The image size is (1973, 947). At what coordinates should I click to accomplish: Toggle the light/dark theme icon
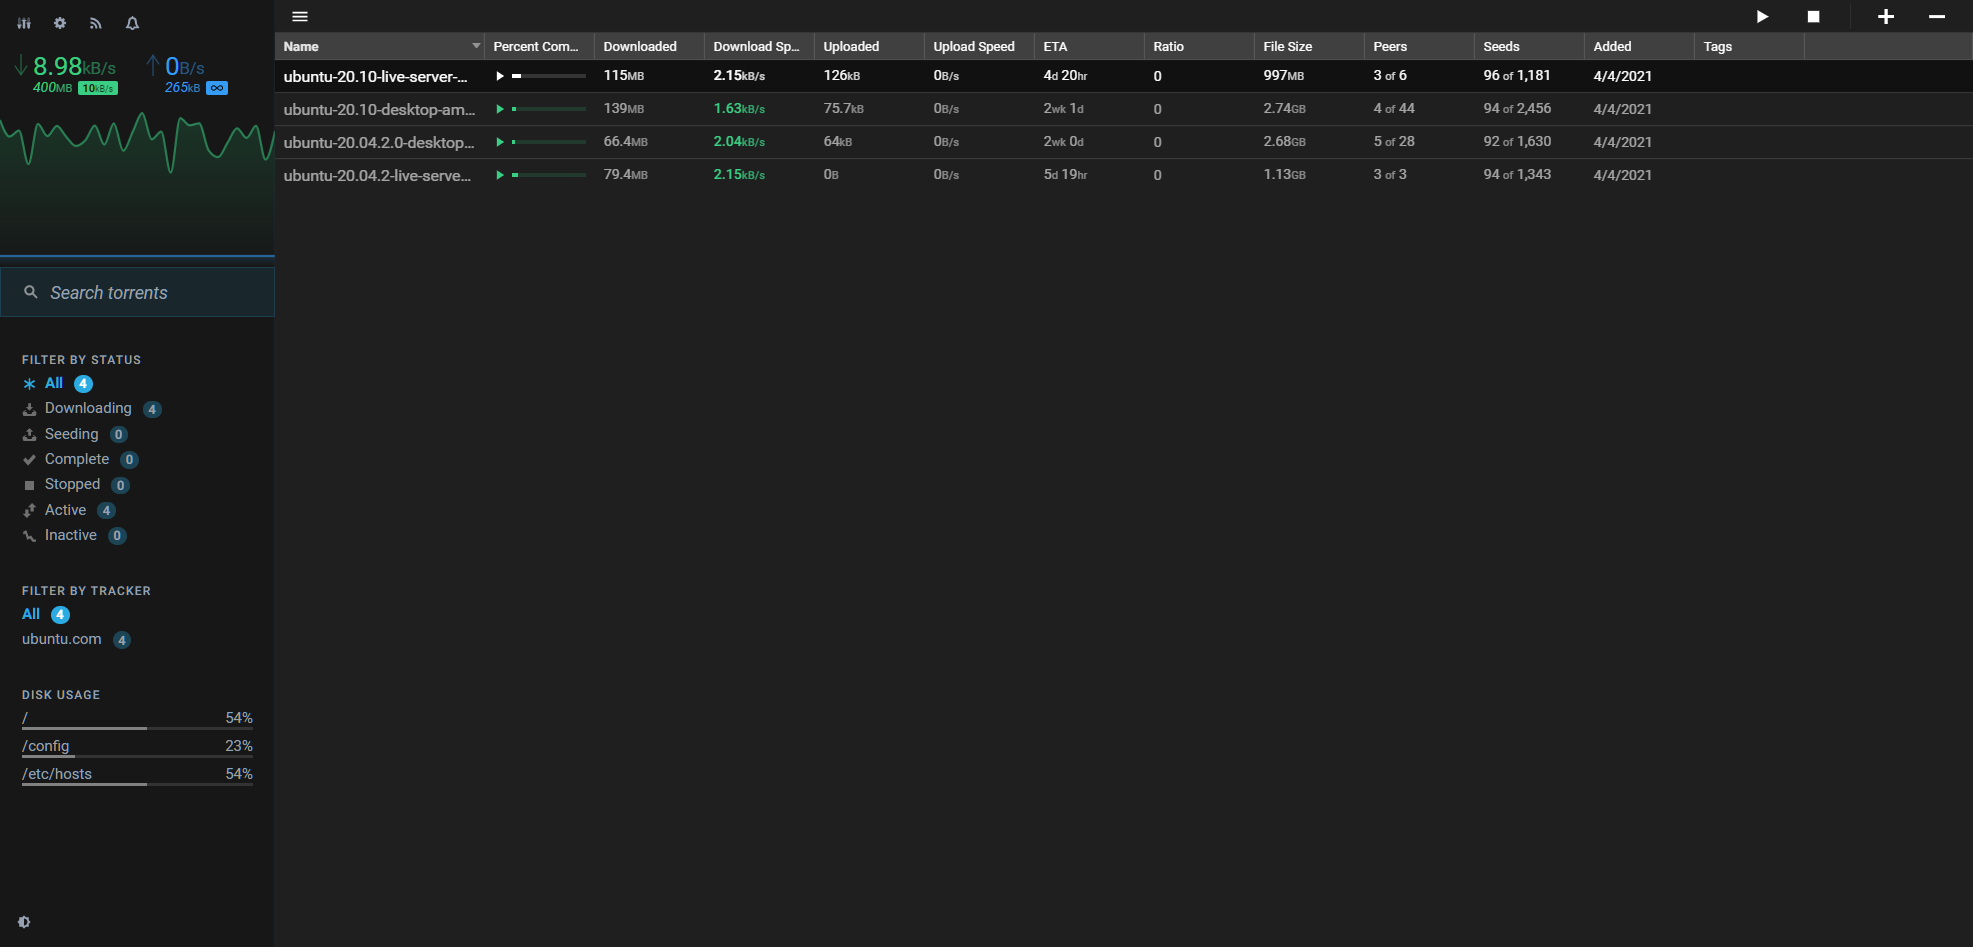pos(24,922)
